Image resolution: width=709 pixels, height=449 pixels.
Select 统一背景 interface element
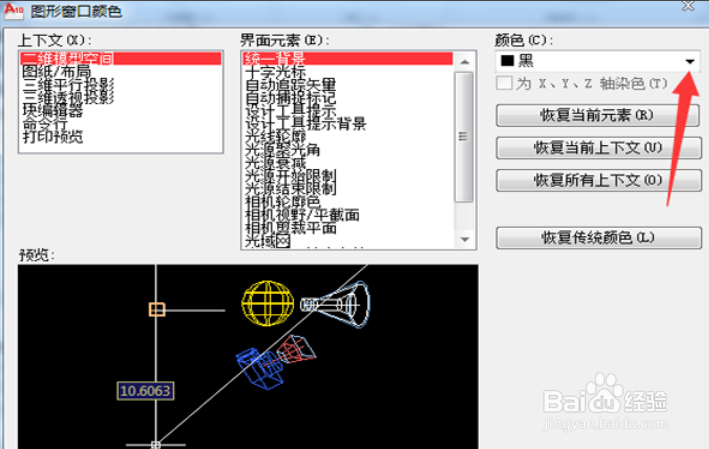tap(347, 58)
